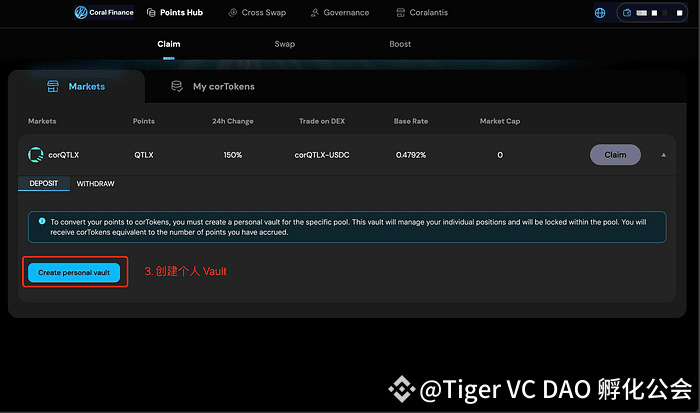Click the Points column header
The image size is (700, 413).
point(144,121)
